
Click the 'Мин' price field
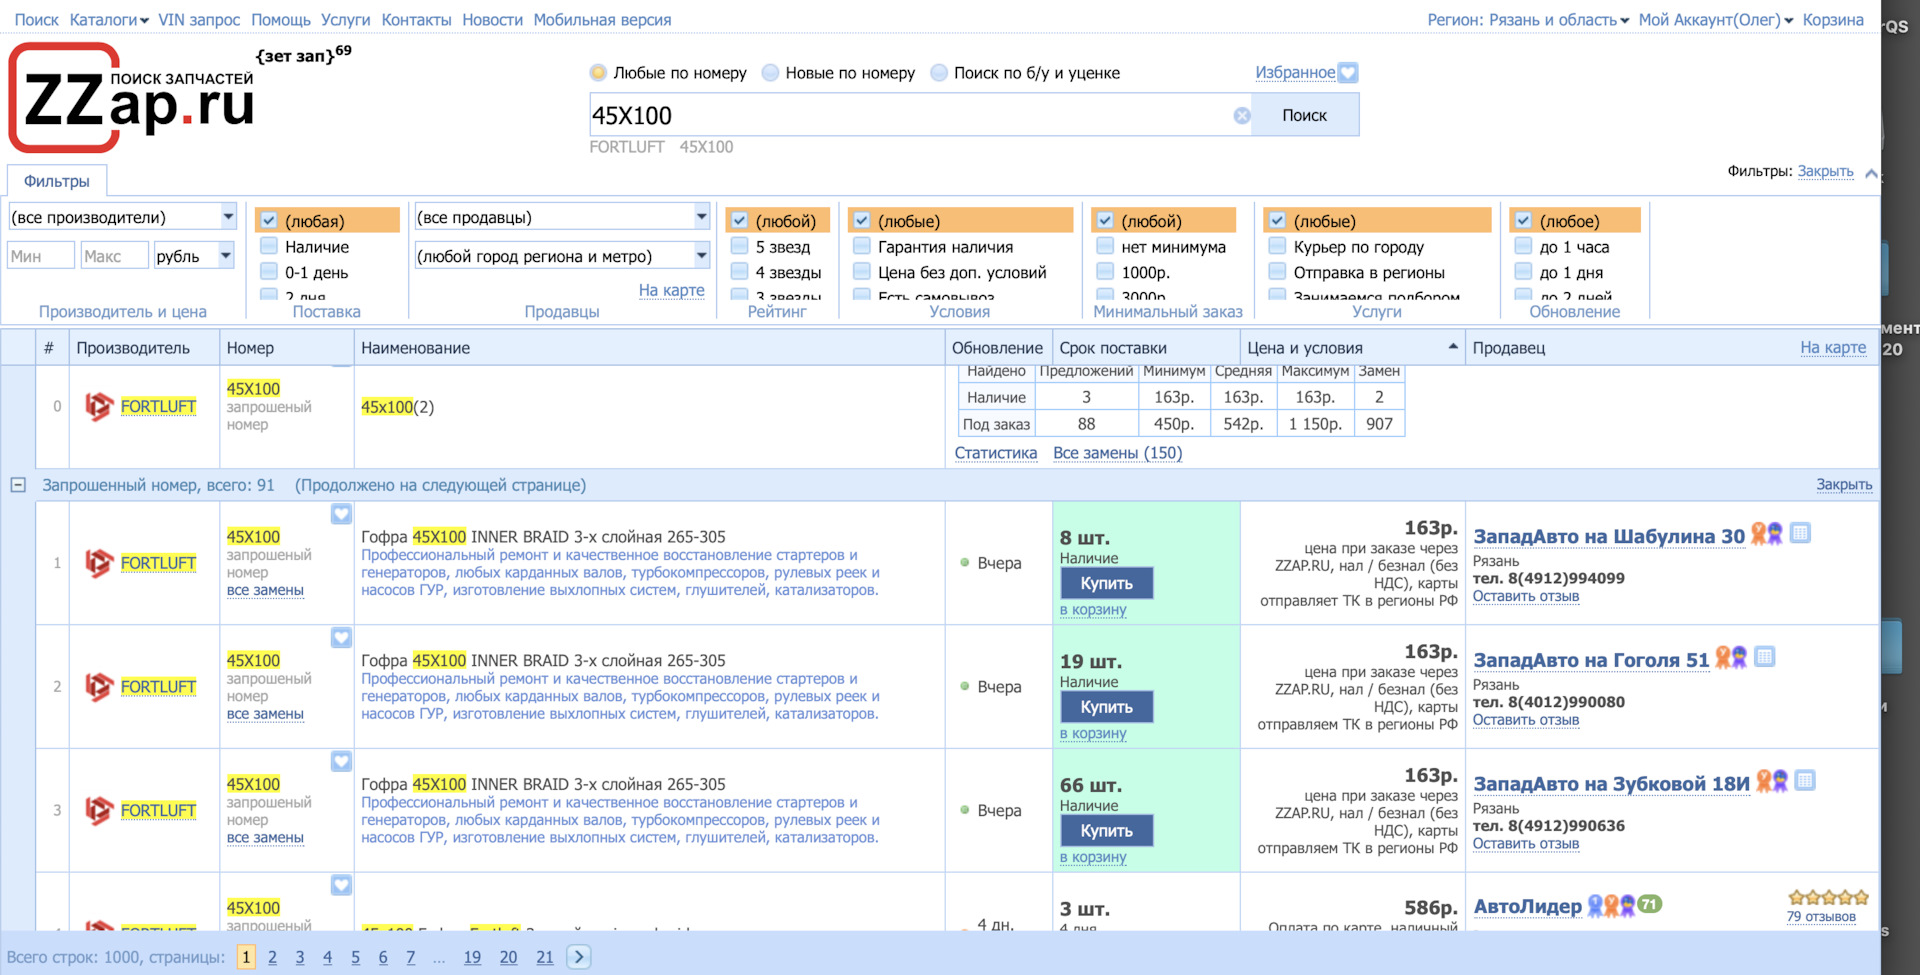(41, 256)
